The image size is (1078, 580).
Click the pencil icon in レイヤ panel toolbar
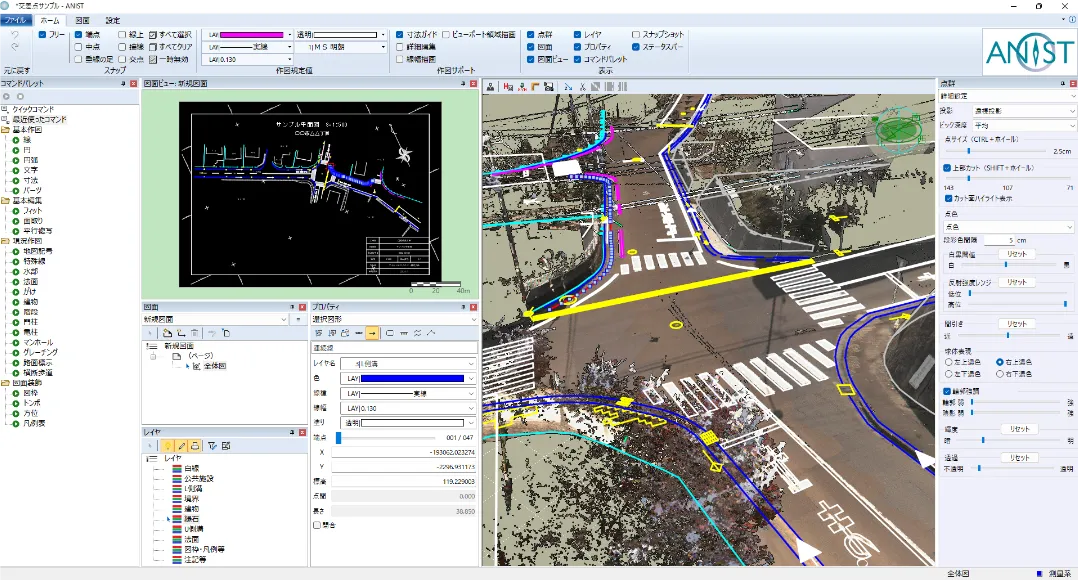[182, 446]
